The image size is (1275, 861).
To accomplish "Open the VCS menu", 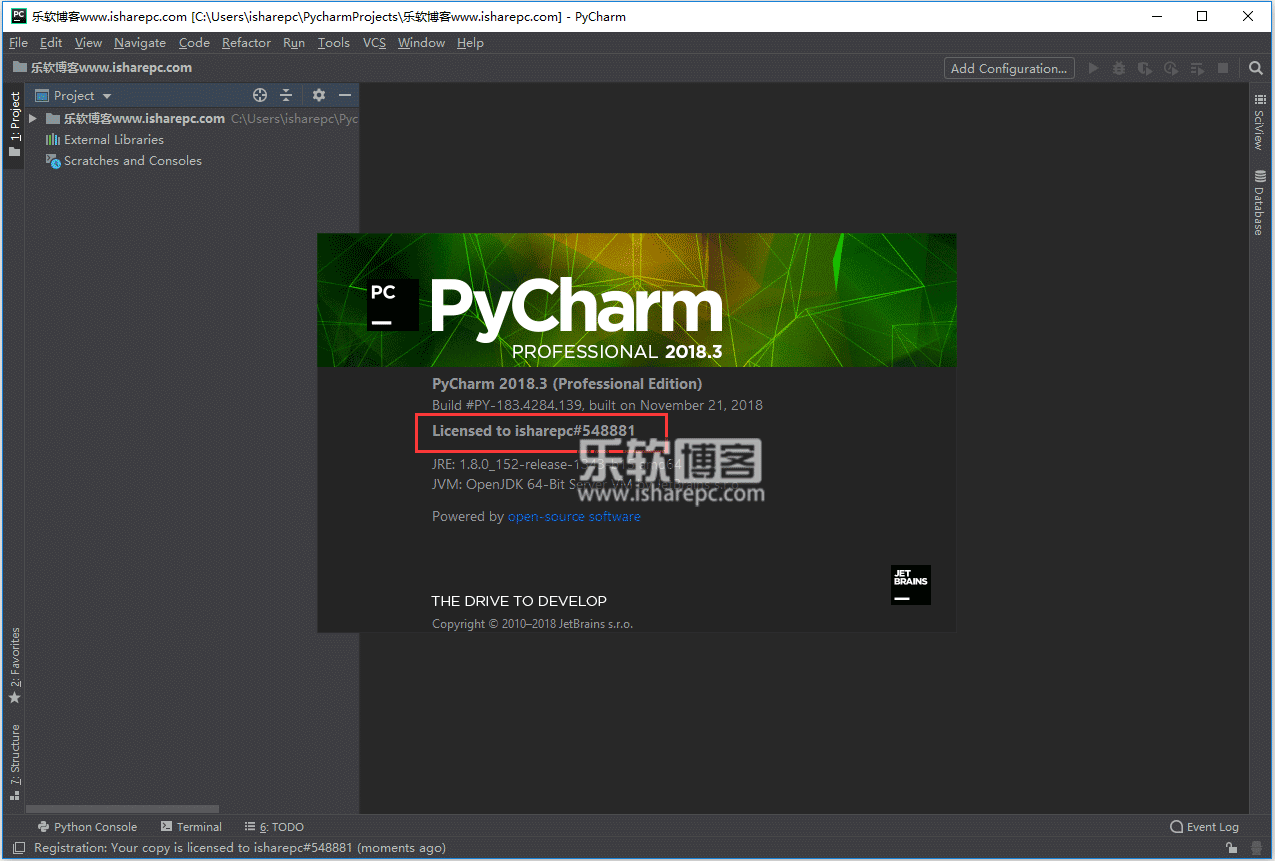I will point(374,43).
